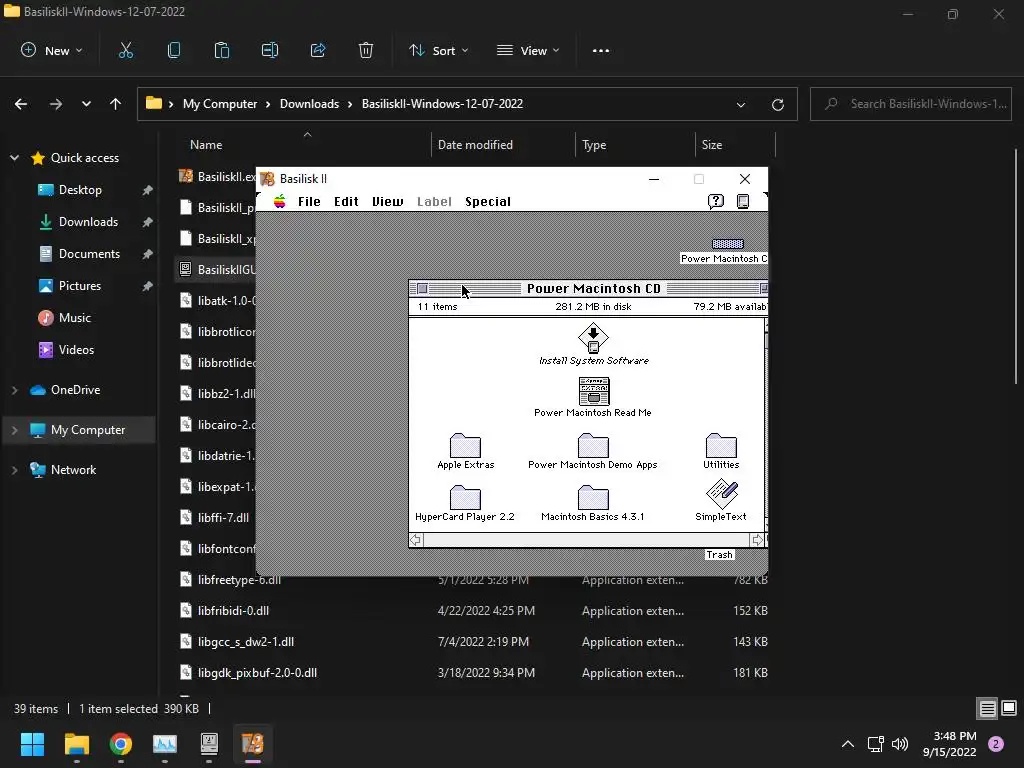
Task: Collapse the Quick access tree section
Action: click(x=14, y=158)
